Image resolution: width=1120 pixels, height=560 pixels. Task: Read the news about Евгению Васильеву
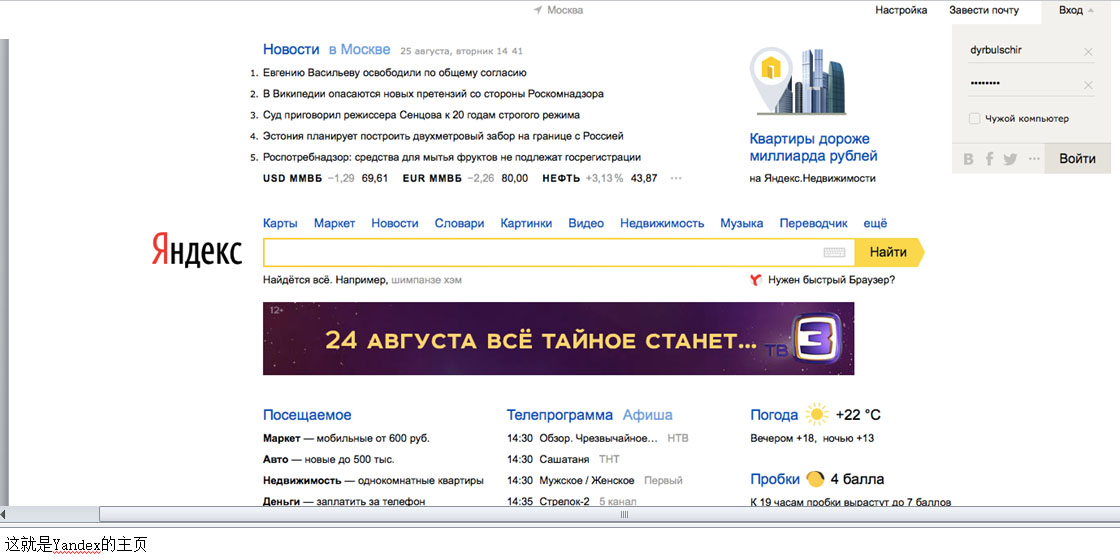[395, 72]
